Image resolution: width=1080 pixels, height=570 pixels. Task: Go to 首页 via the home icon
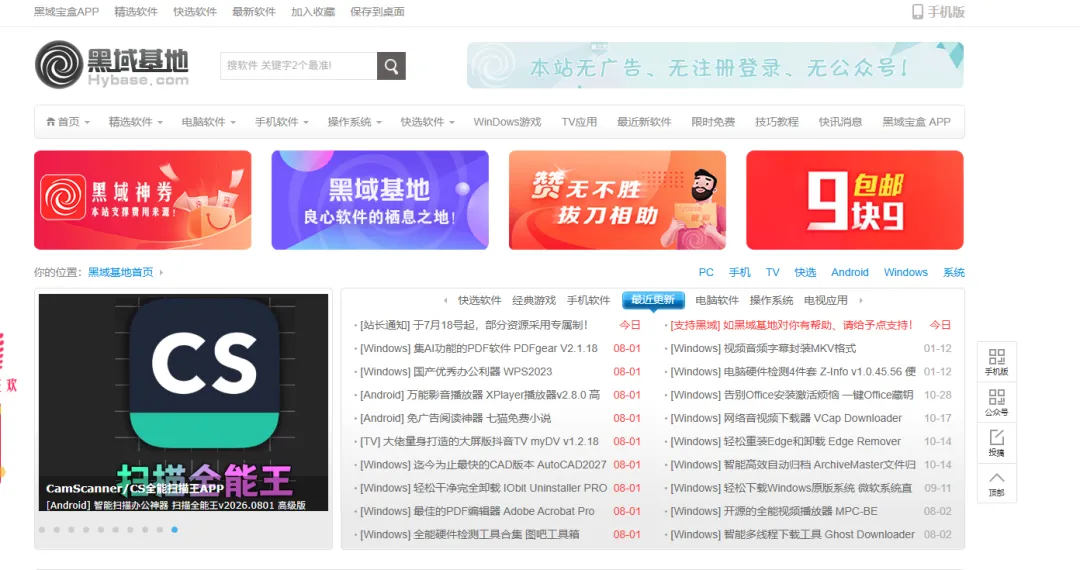[x=63, y=122]
